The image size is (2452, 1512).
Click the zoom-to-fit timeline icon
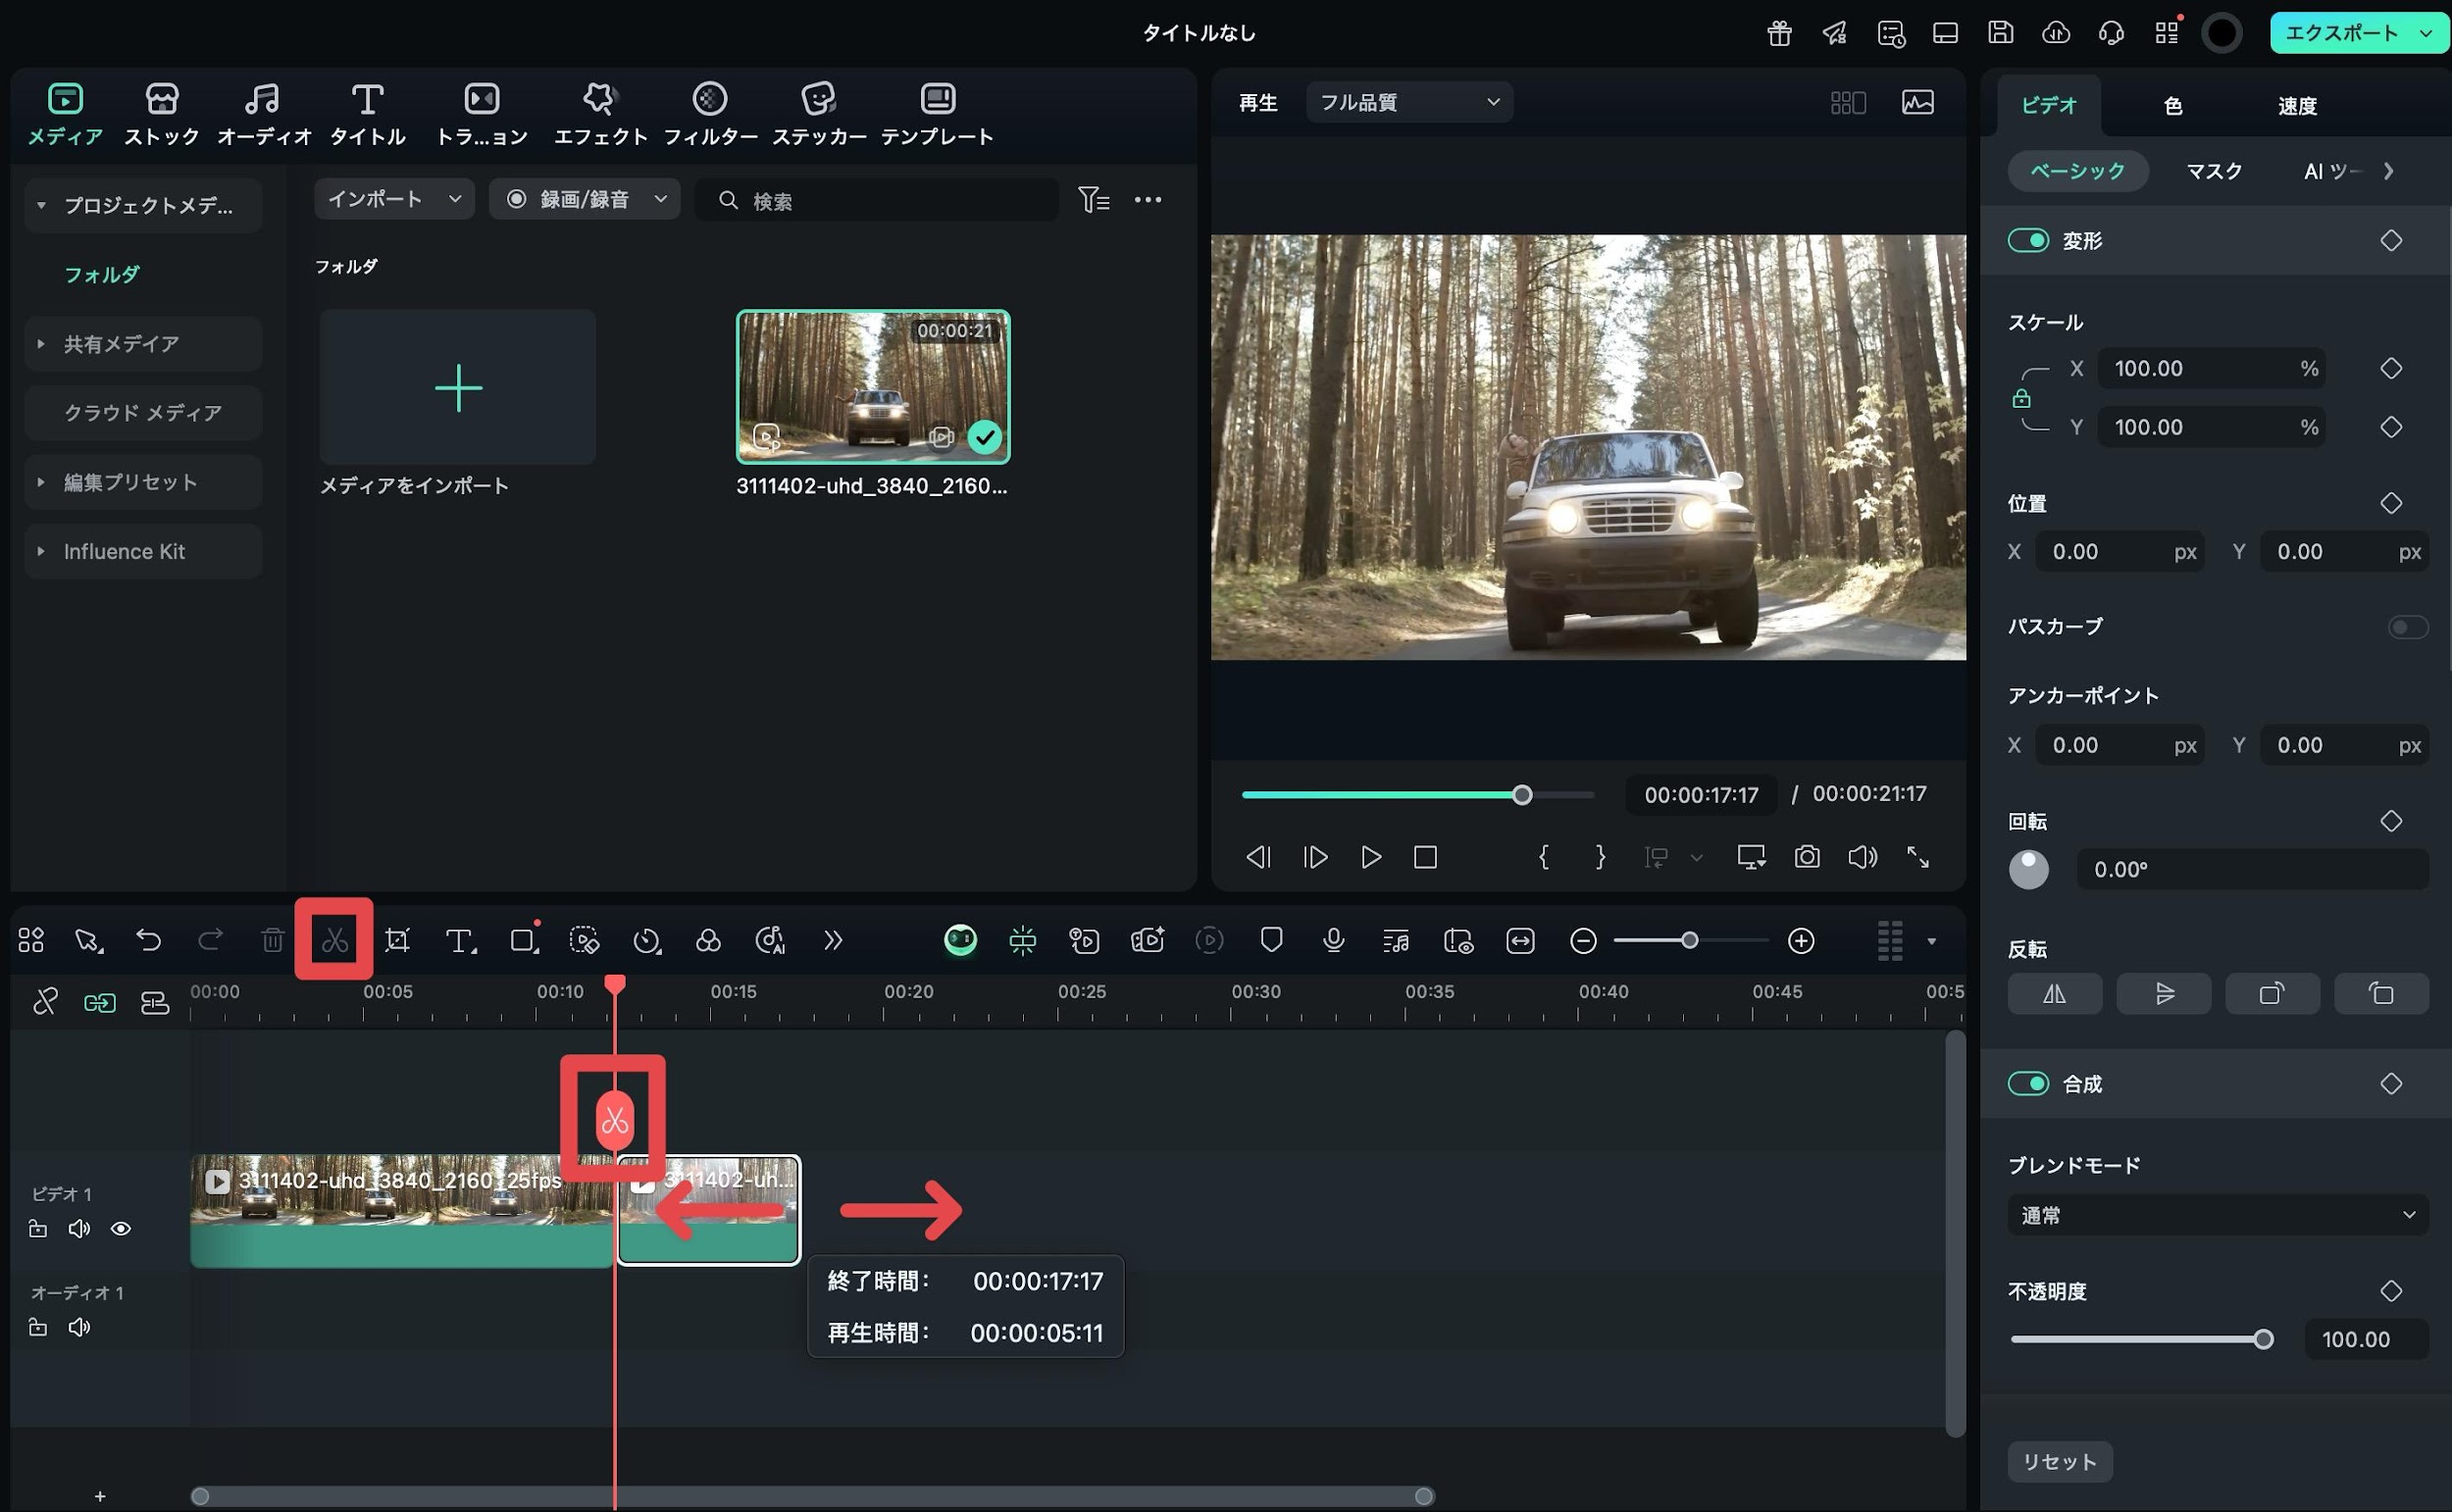coord(1520,940)
